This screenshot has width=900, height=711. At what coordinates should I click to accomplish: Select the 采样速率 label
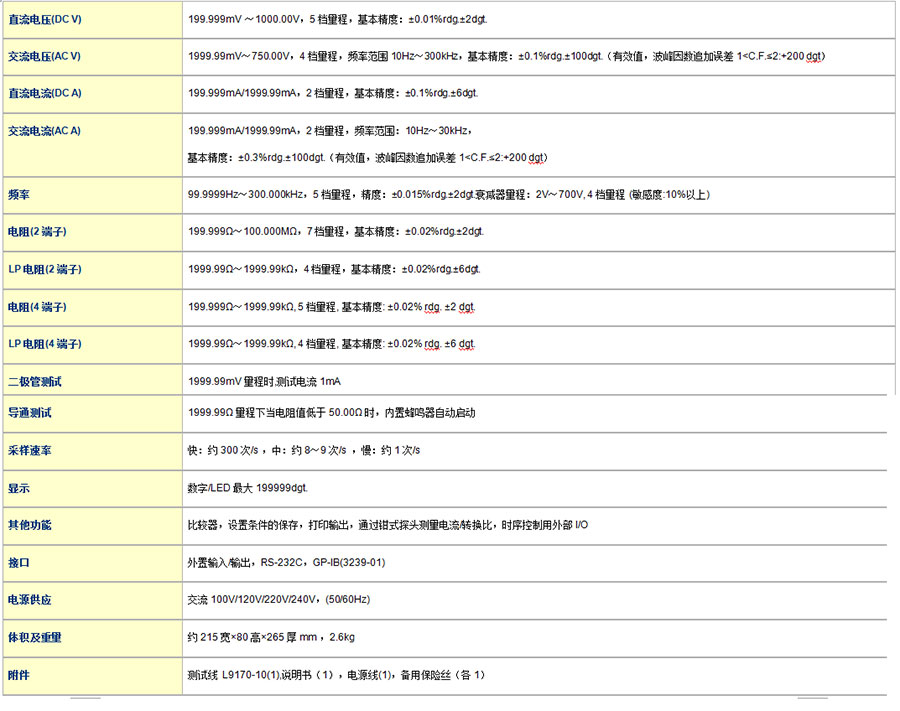30,451
